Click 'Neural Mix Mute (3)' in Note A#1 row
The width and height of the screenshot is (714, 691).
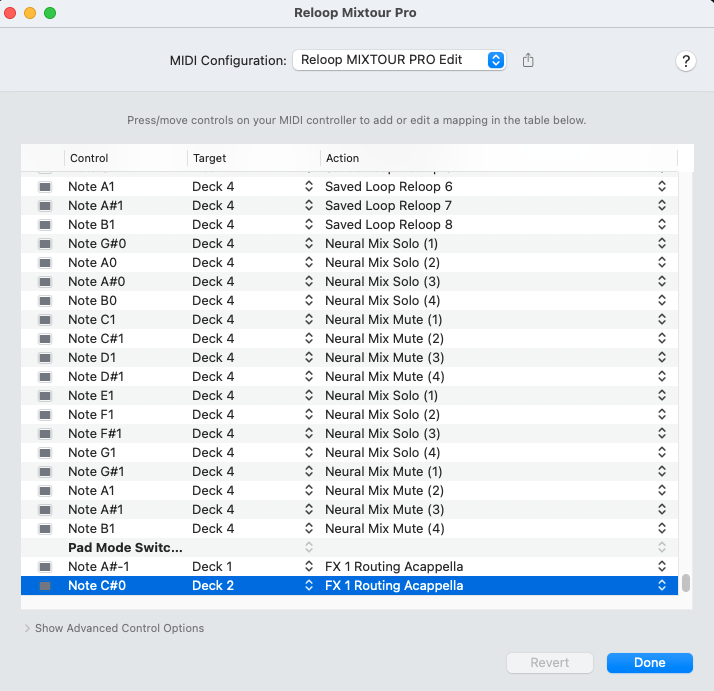tap(385, 510)
